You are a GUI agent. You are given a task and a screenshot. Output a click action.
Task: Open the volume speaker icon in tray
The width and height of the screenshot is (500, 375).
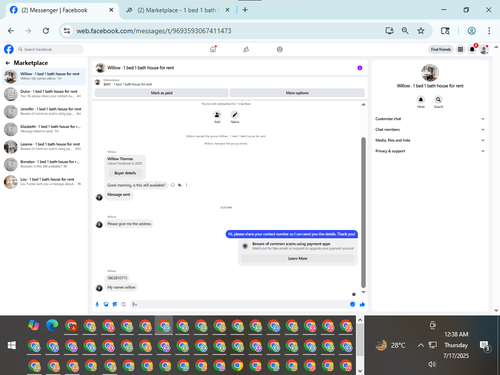pos(432,364)
